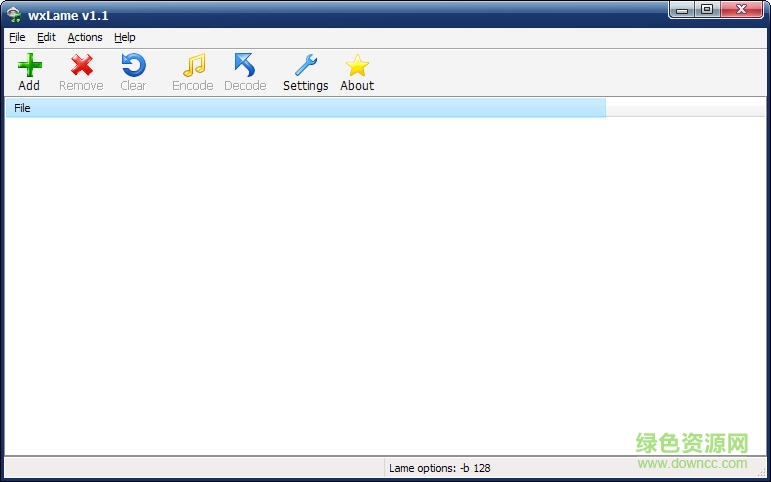Start encoding with the Encode icon
The height and width of the screenshot is (482, 771).
point(194,65)
